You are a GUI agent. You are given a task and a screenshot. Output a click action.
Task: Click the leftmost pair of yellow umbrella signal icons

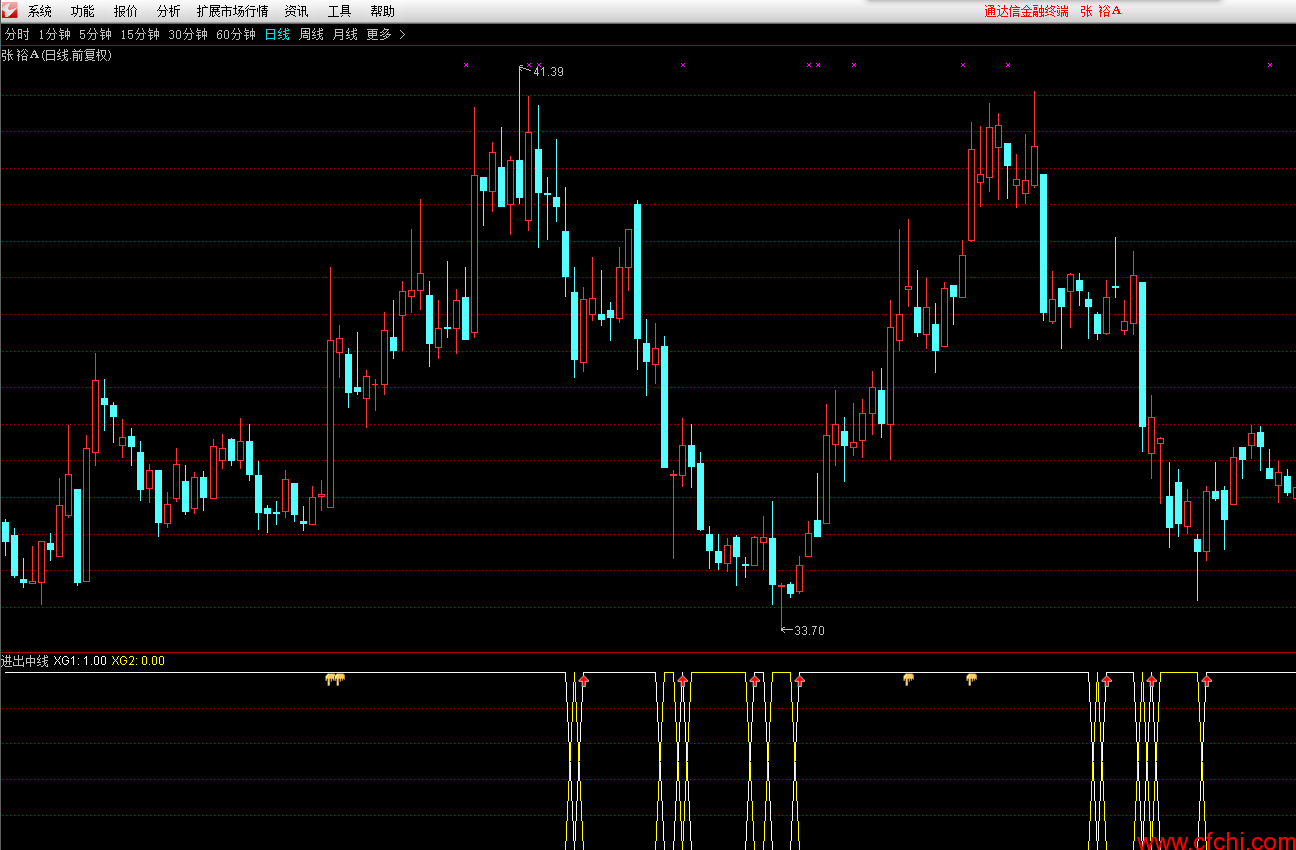pyautogui.click(x=335, y=680)
